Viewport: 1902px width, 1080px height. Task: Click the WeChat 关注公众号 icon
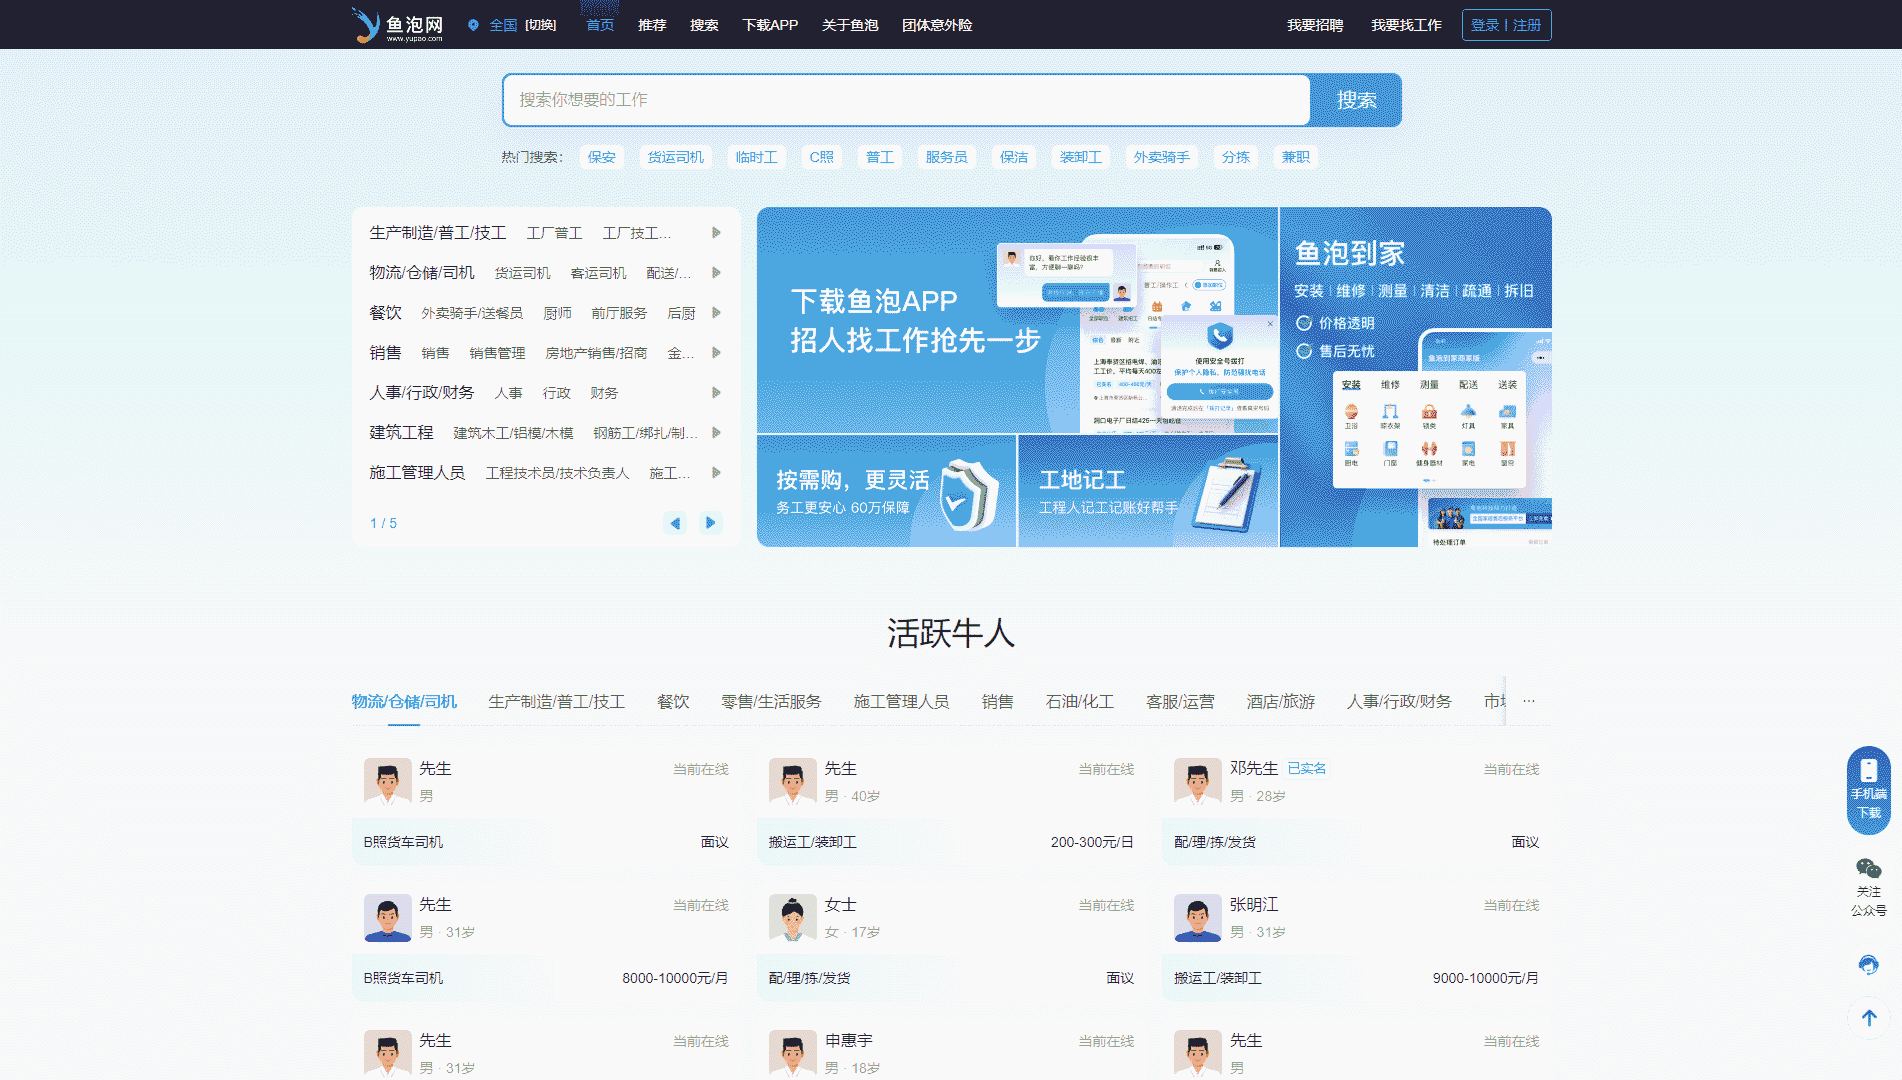coord(1868,868)
